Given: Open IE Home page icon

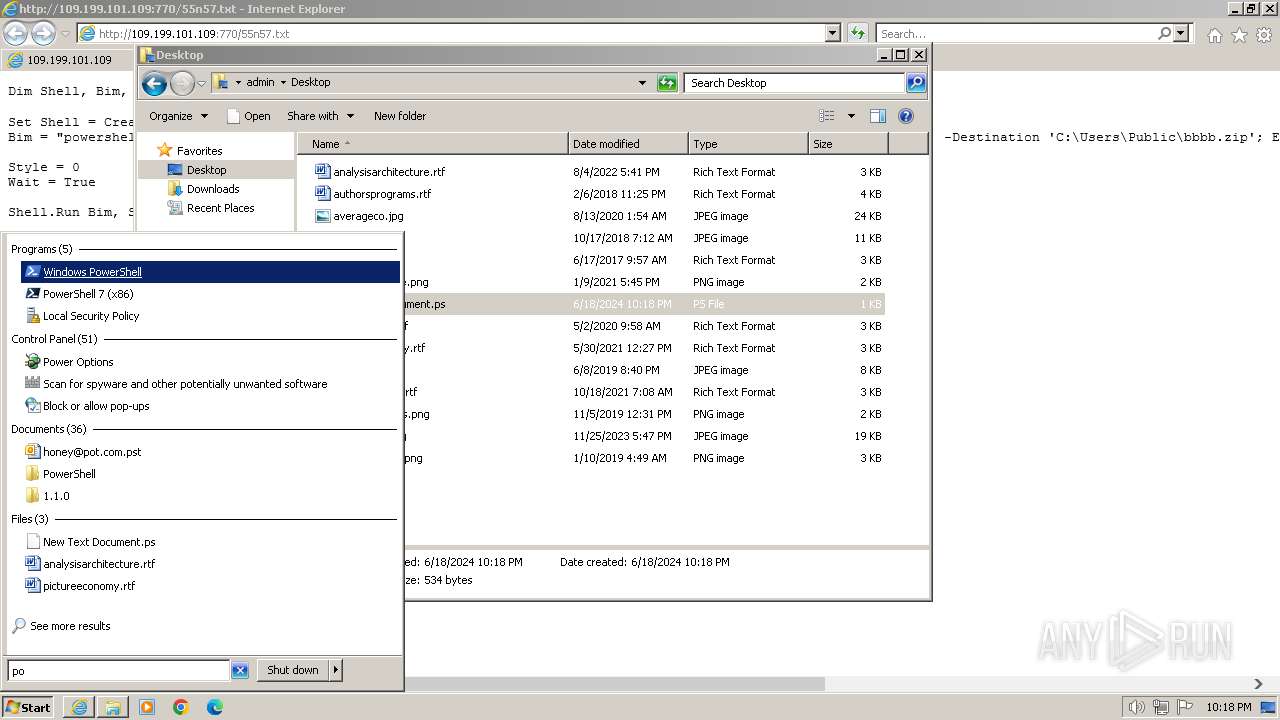Looking at the screenshot, I should (1214, 35).
